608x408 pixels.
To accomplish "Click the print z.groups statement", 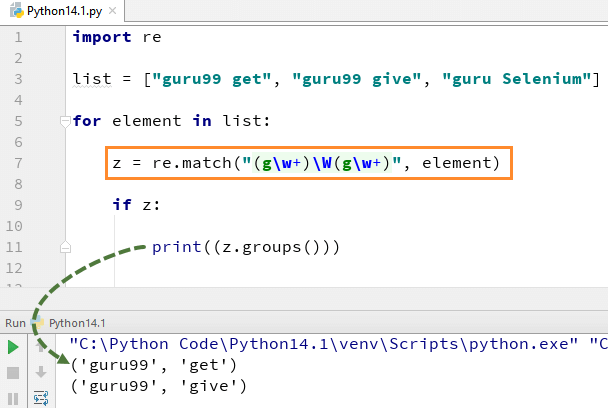I will (x=246, y=247).
